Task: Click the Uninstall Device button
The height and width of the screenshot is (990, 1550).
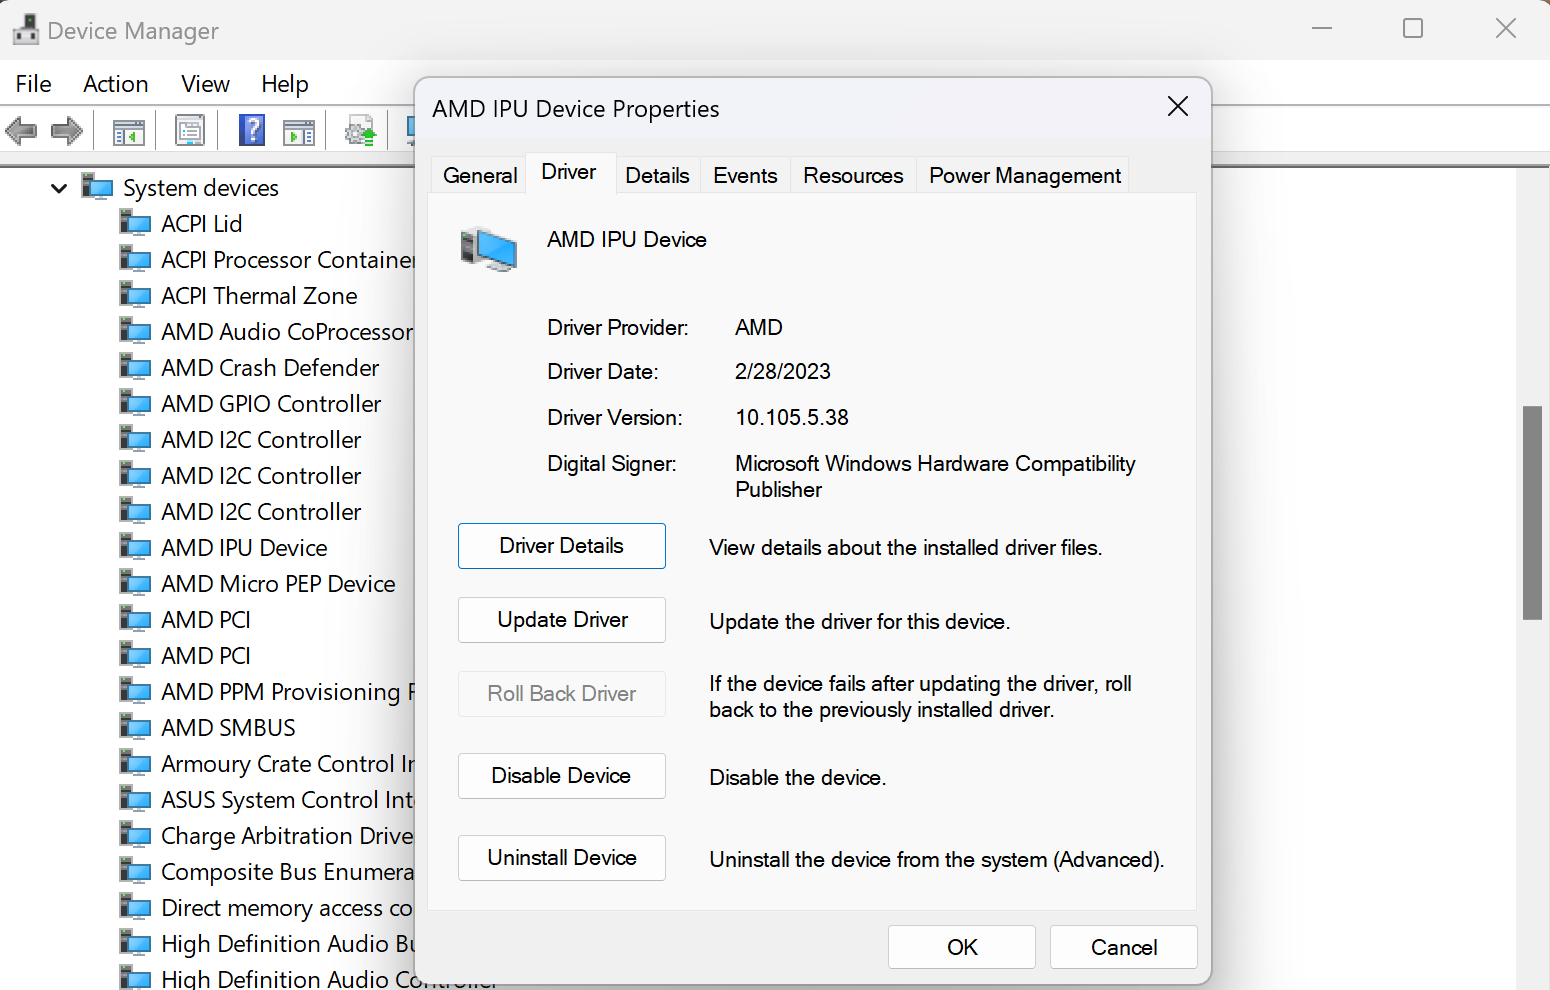Action: coord(562,858)
